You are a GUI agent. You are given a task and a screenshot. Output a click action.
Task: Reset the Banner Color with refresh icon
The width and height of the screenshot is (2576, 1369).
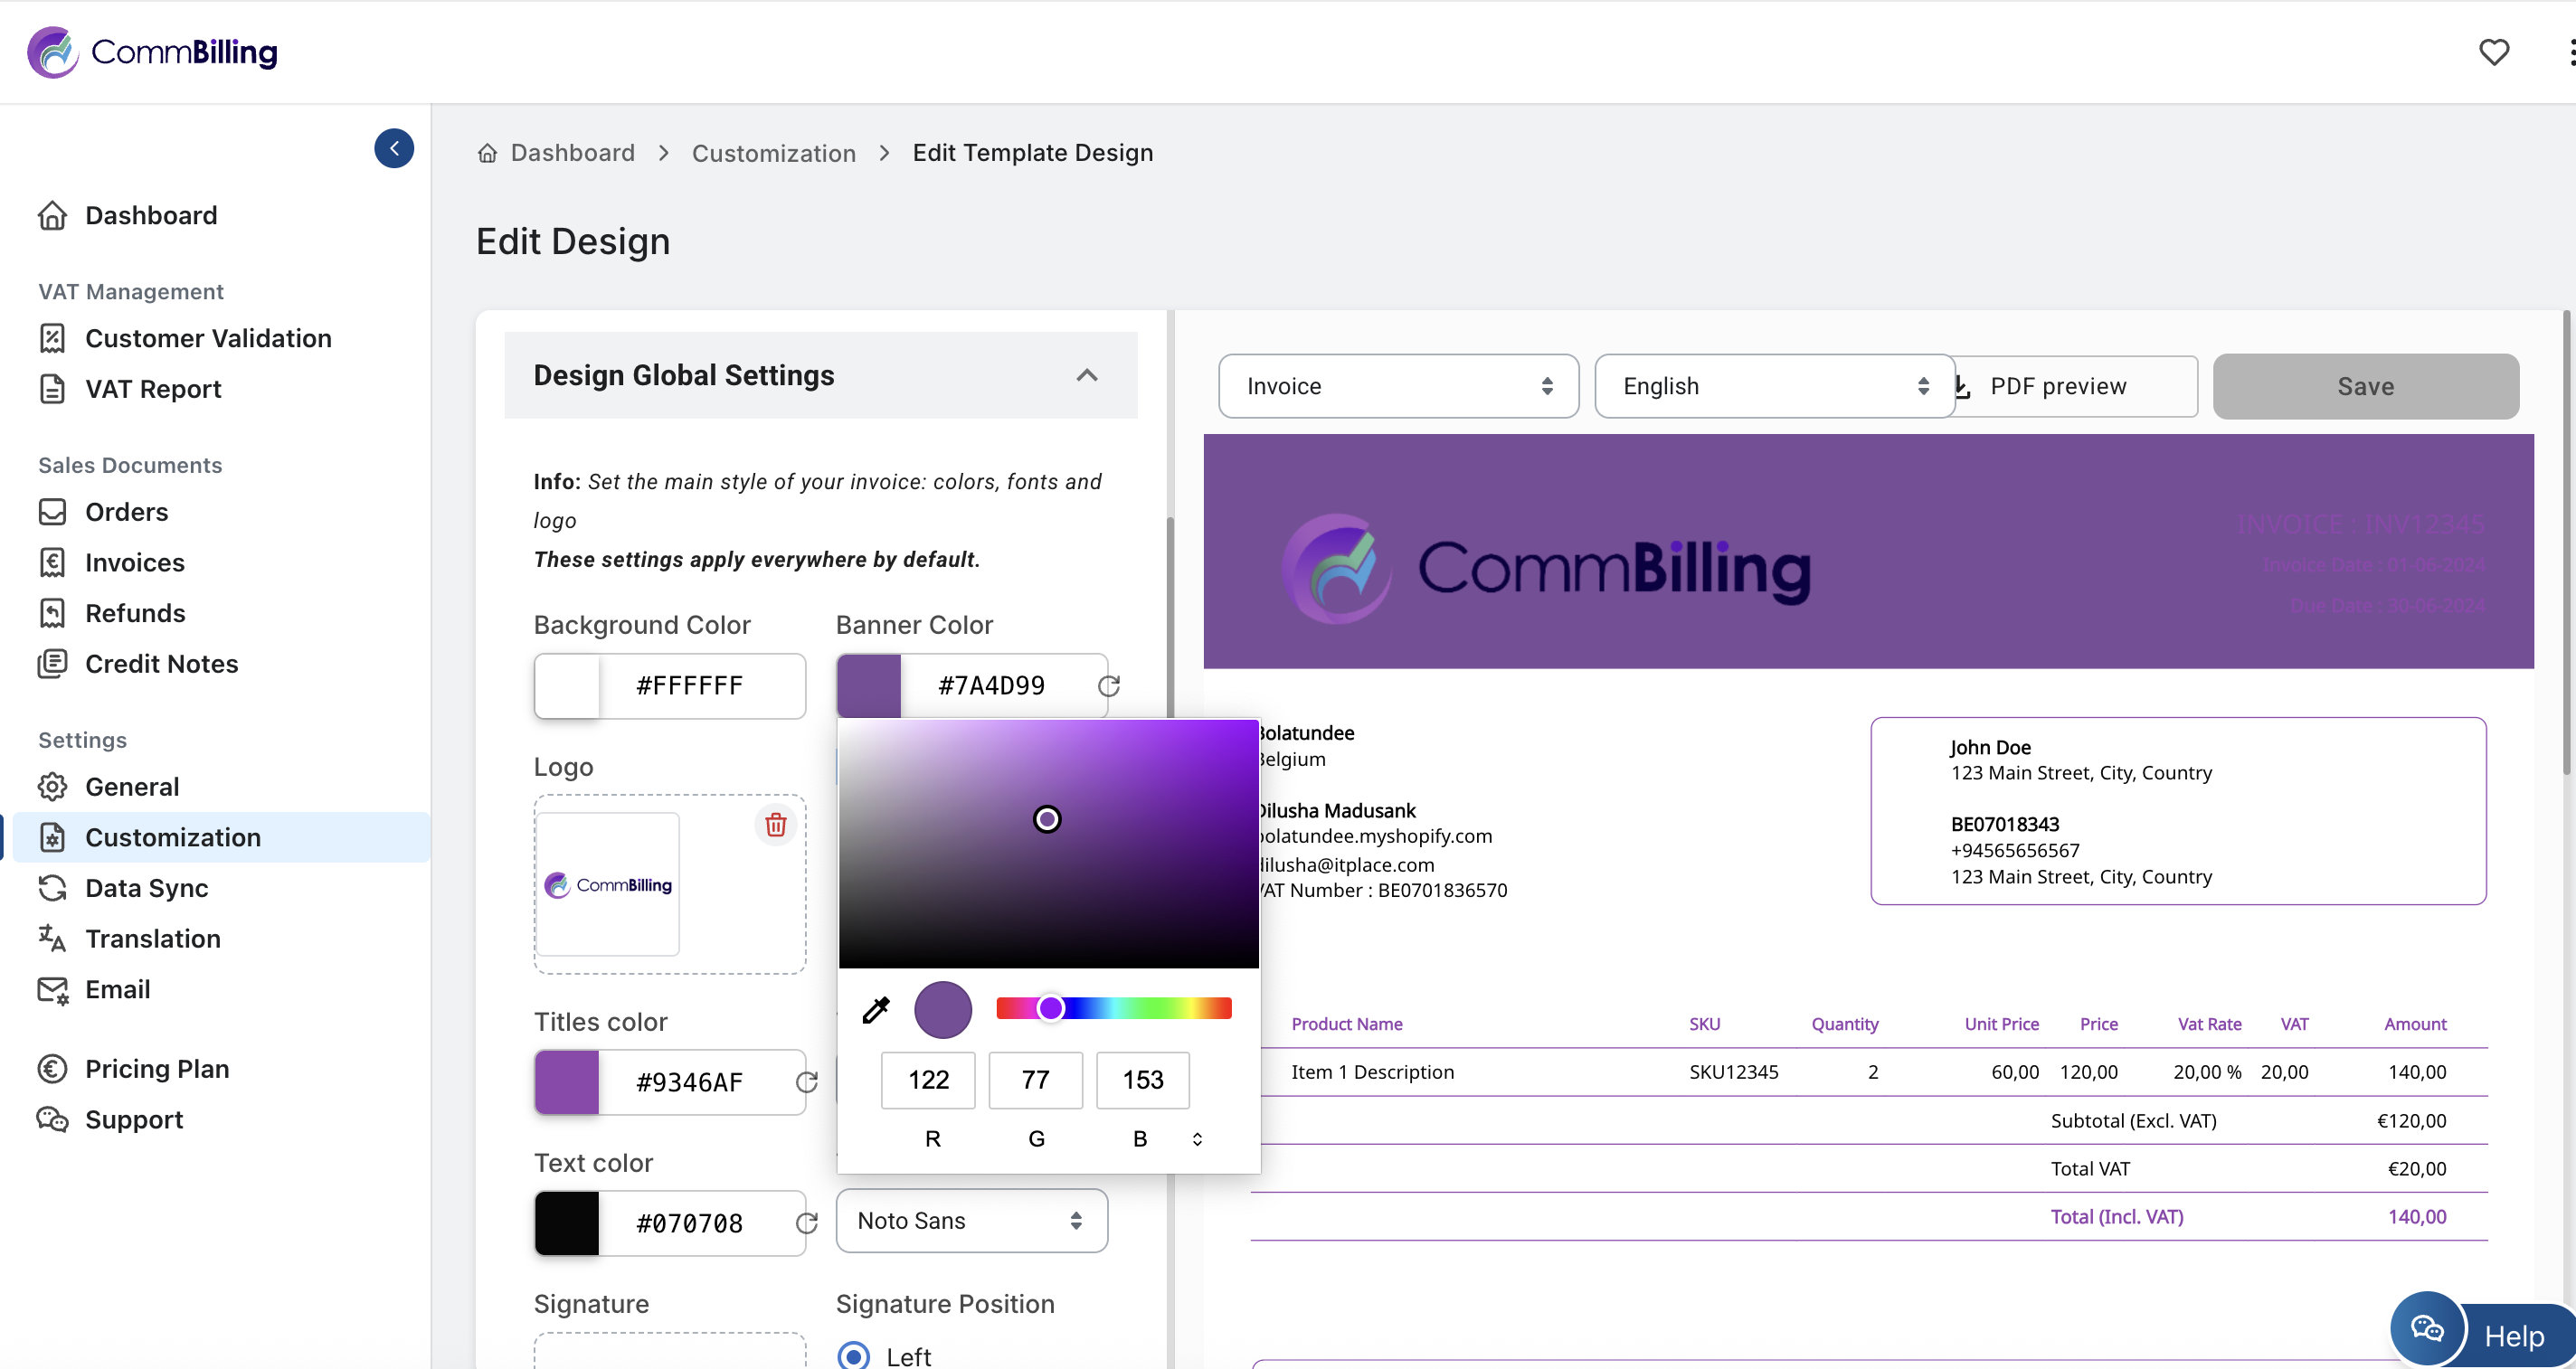(x=1108, y=686)
